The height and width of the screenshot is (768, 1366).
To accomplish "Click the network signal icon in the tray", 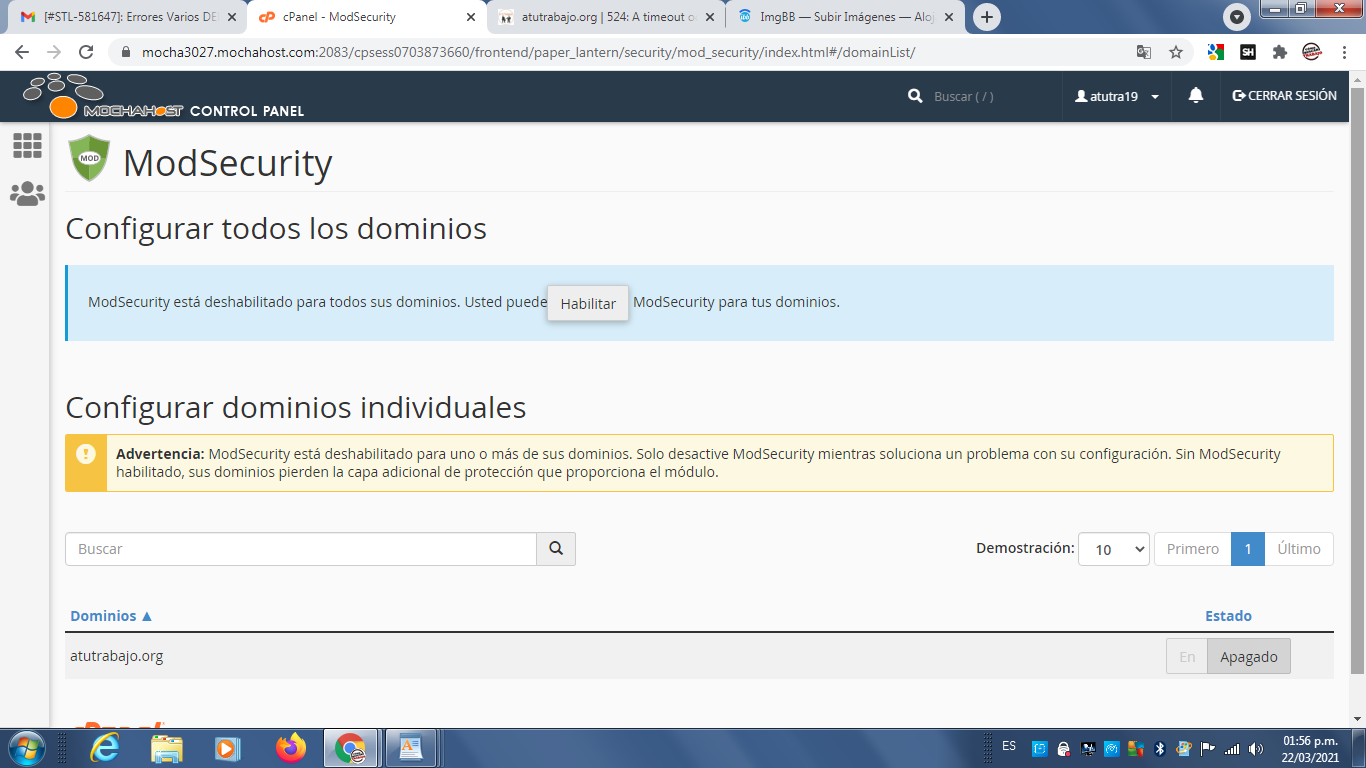I will [1231, 748].
